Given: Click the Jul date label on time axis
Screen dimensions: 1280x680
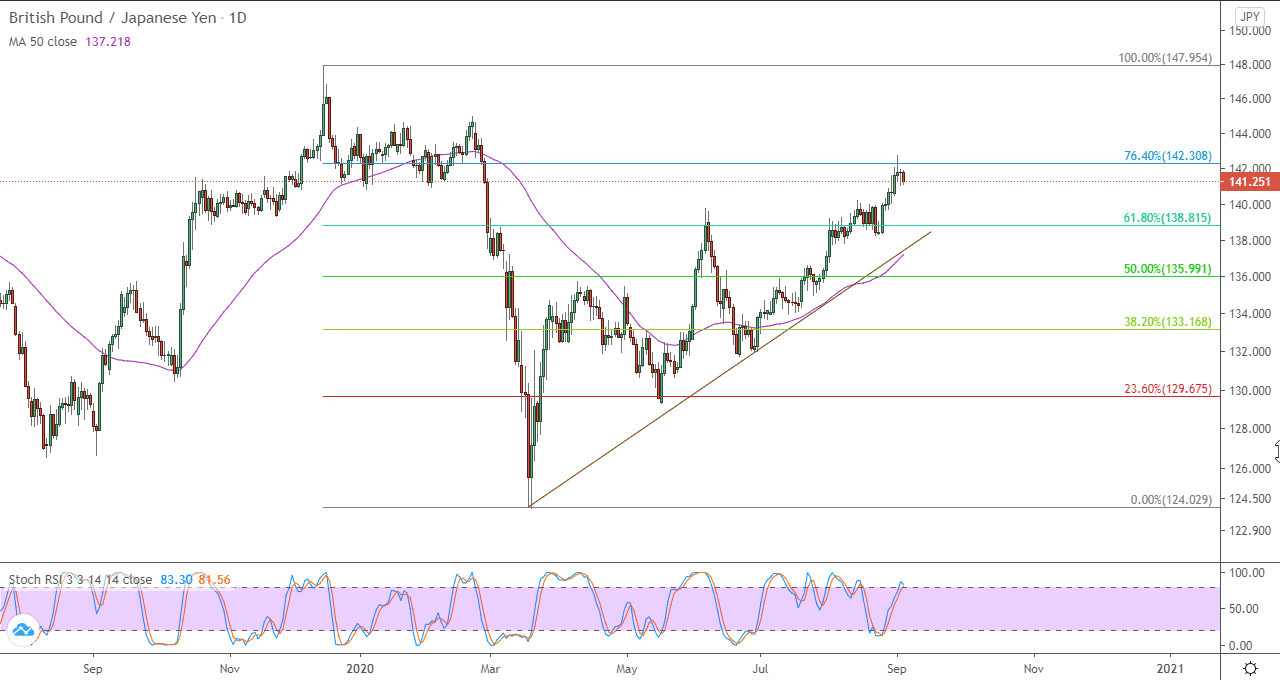Looking at the screenshot, I should [x=760, y=667].
